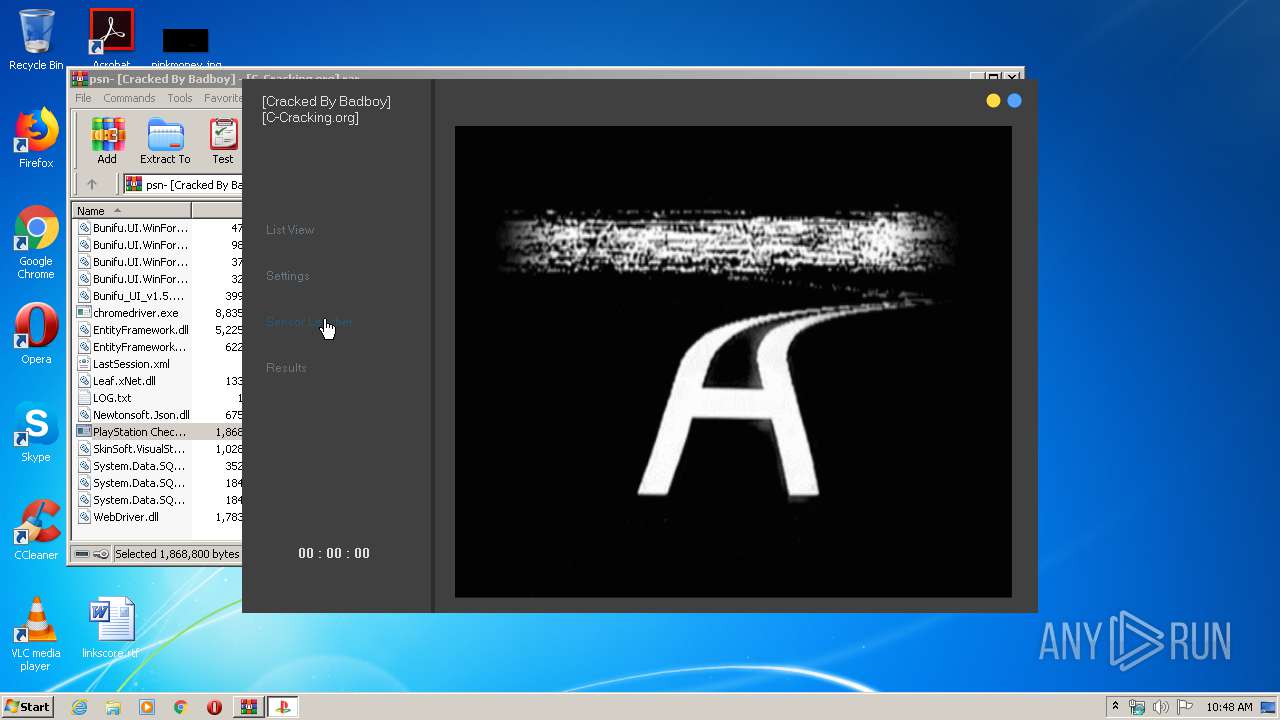Image resolution: width=1280 pixels, height=720 pixels.
Task: Click the Test icon in WinRAR
Action: tap(223, 141)
